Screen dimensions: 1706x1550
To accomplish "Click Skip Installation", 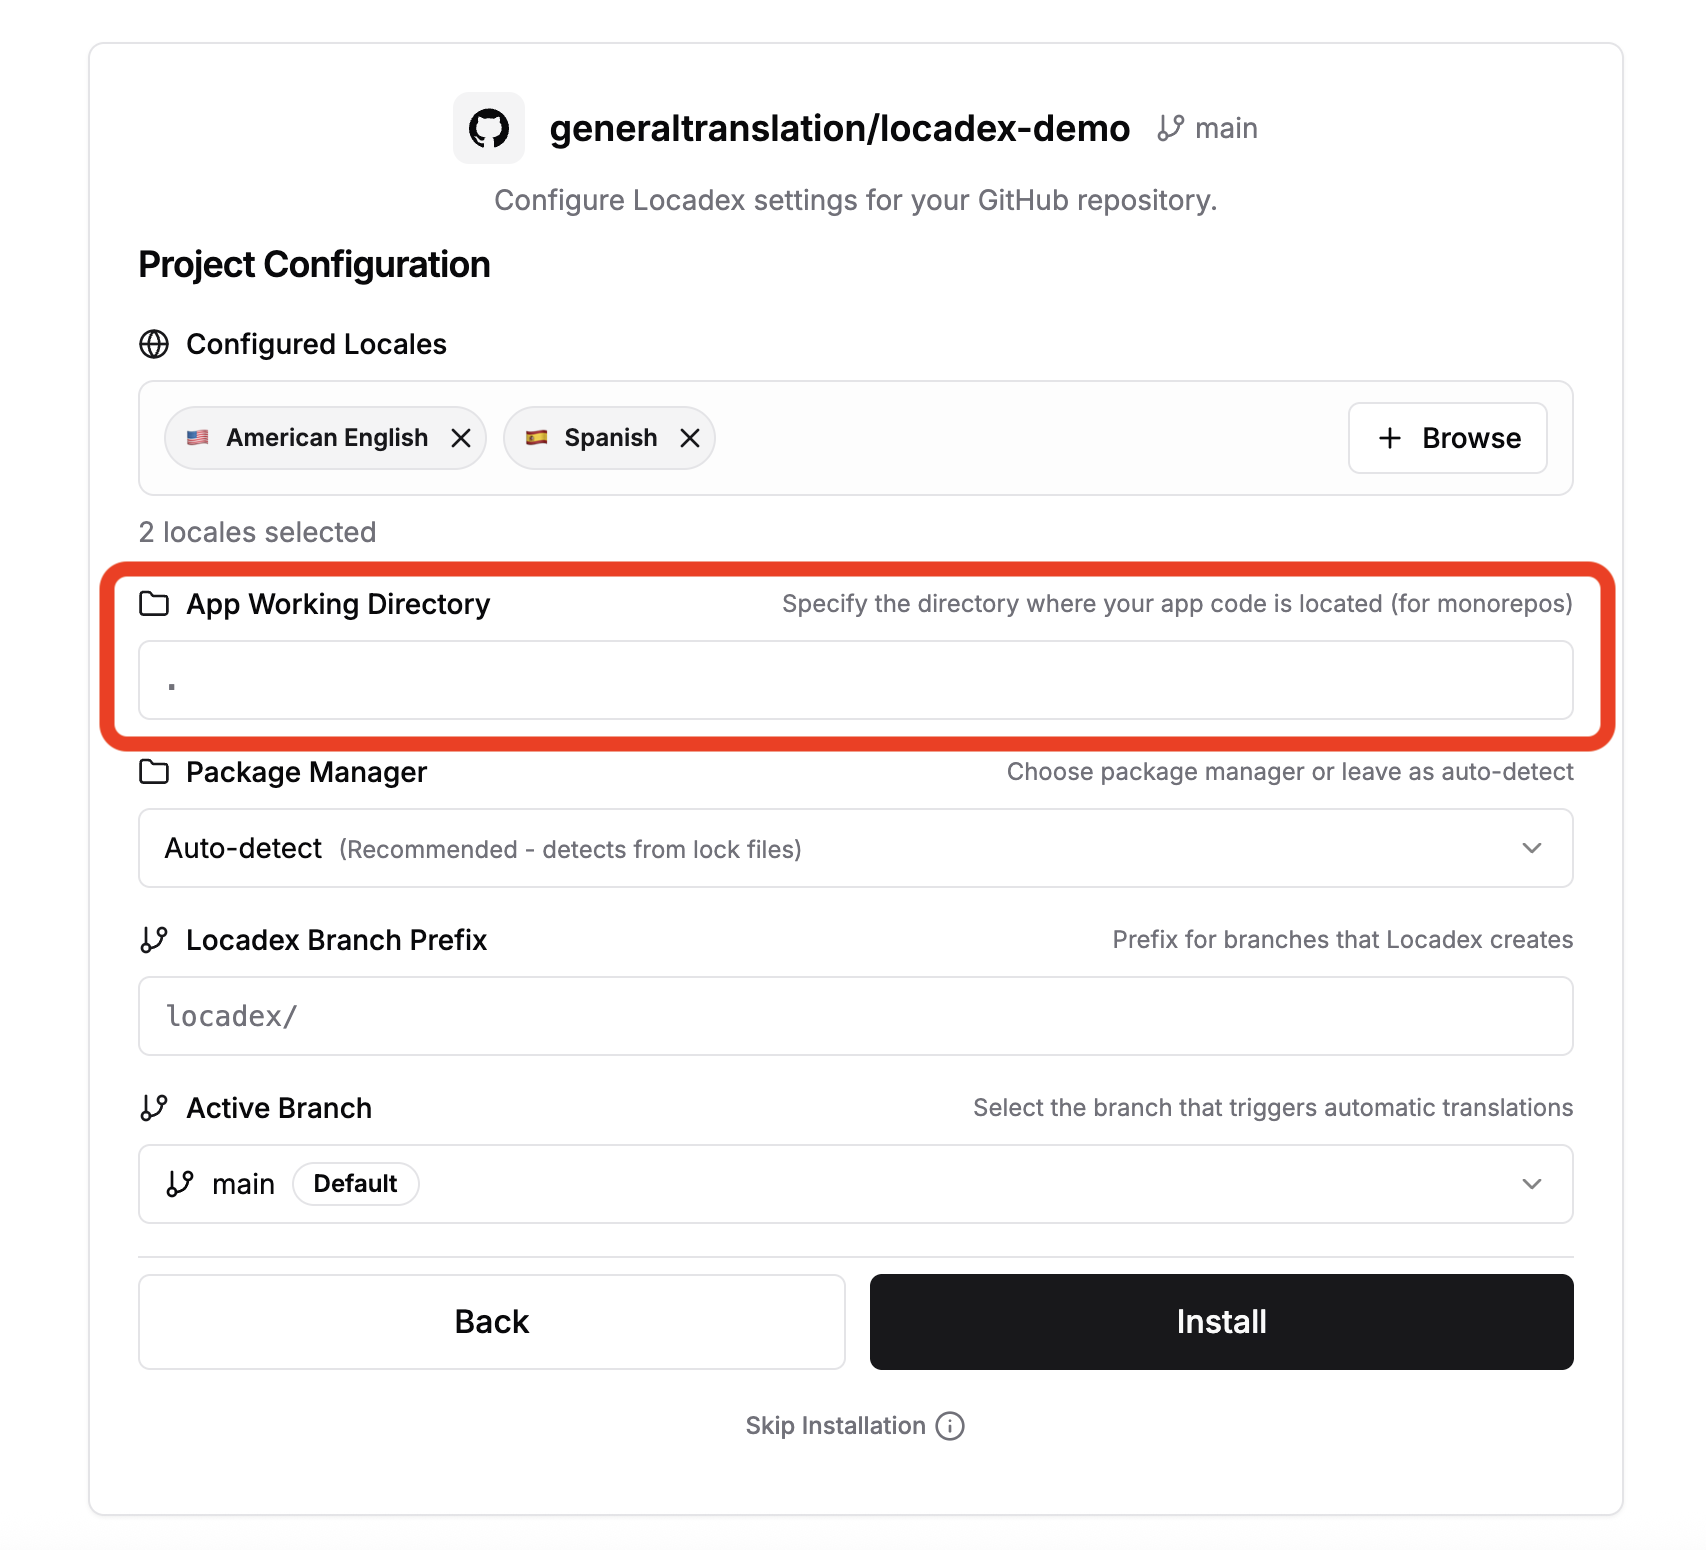I will point(836,1425).
